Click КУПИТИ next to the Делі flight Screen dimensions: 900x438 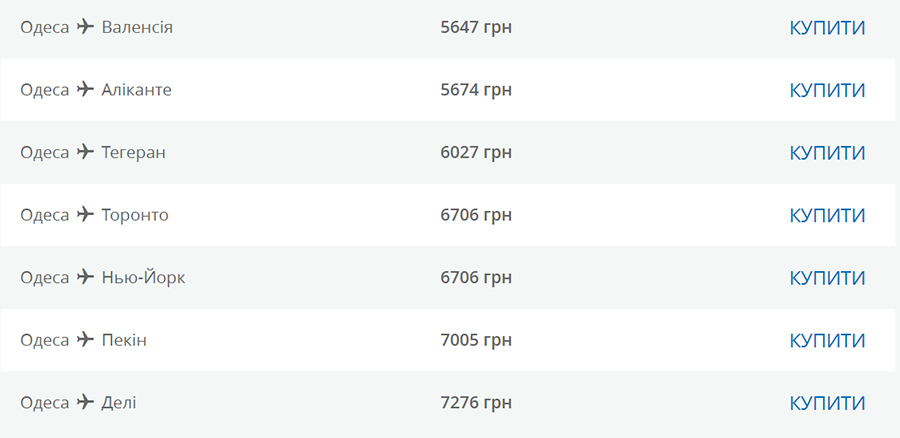pyautogui.click(x=827, y=403)
